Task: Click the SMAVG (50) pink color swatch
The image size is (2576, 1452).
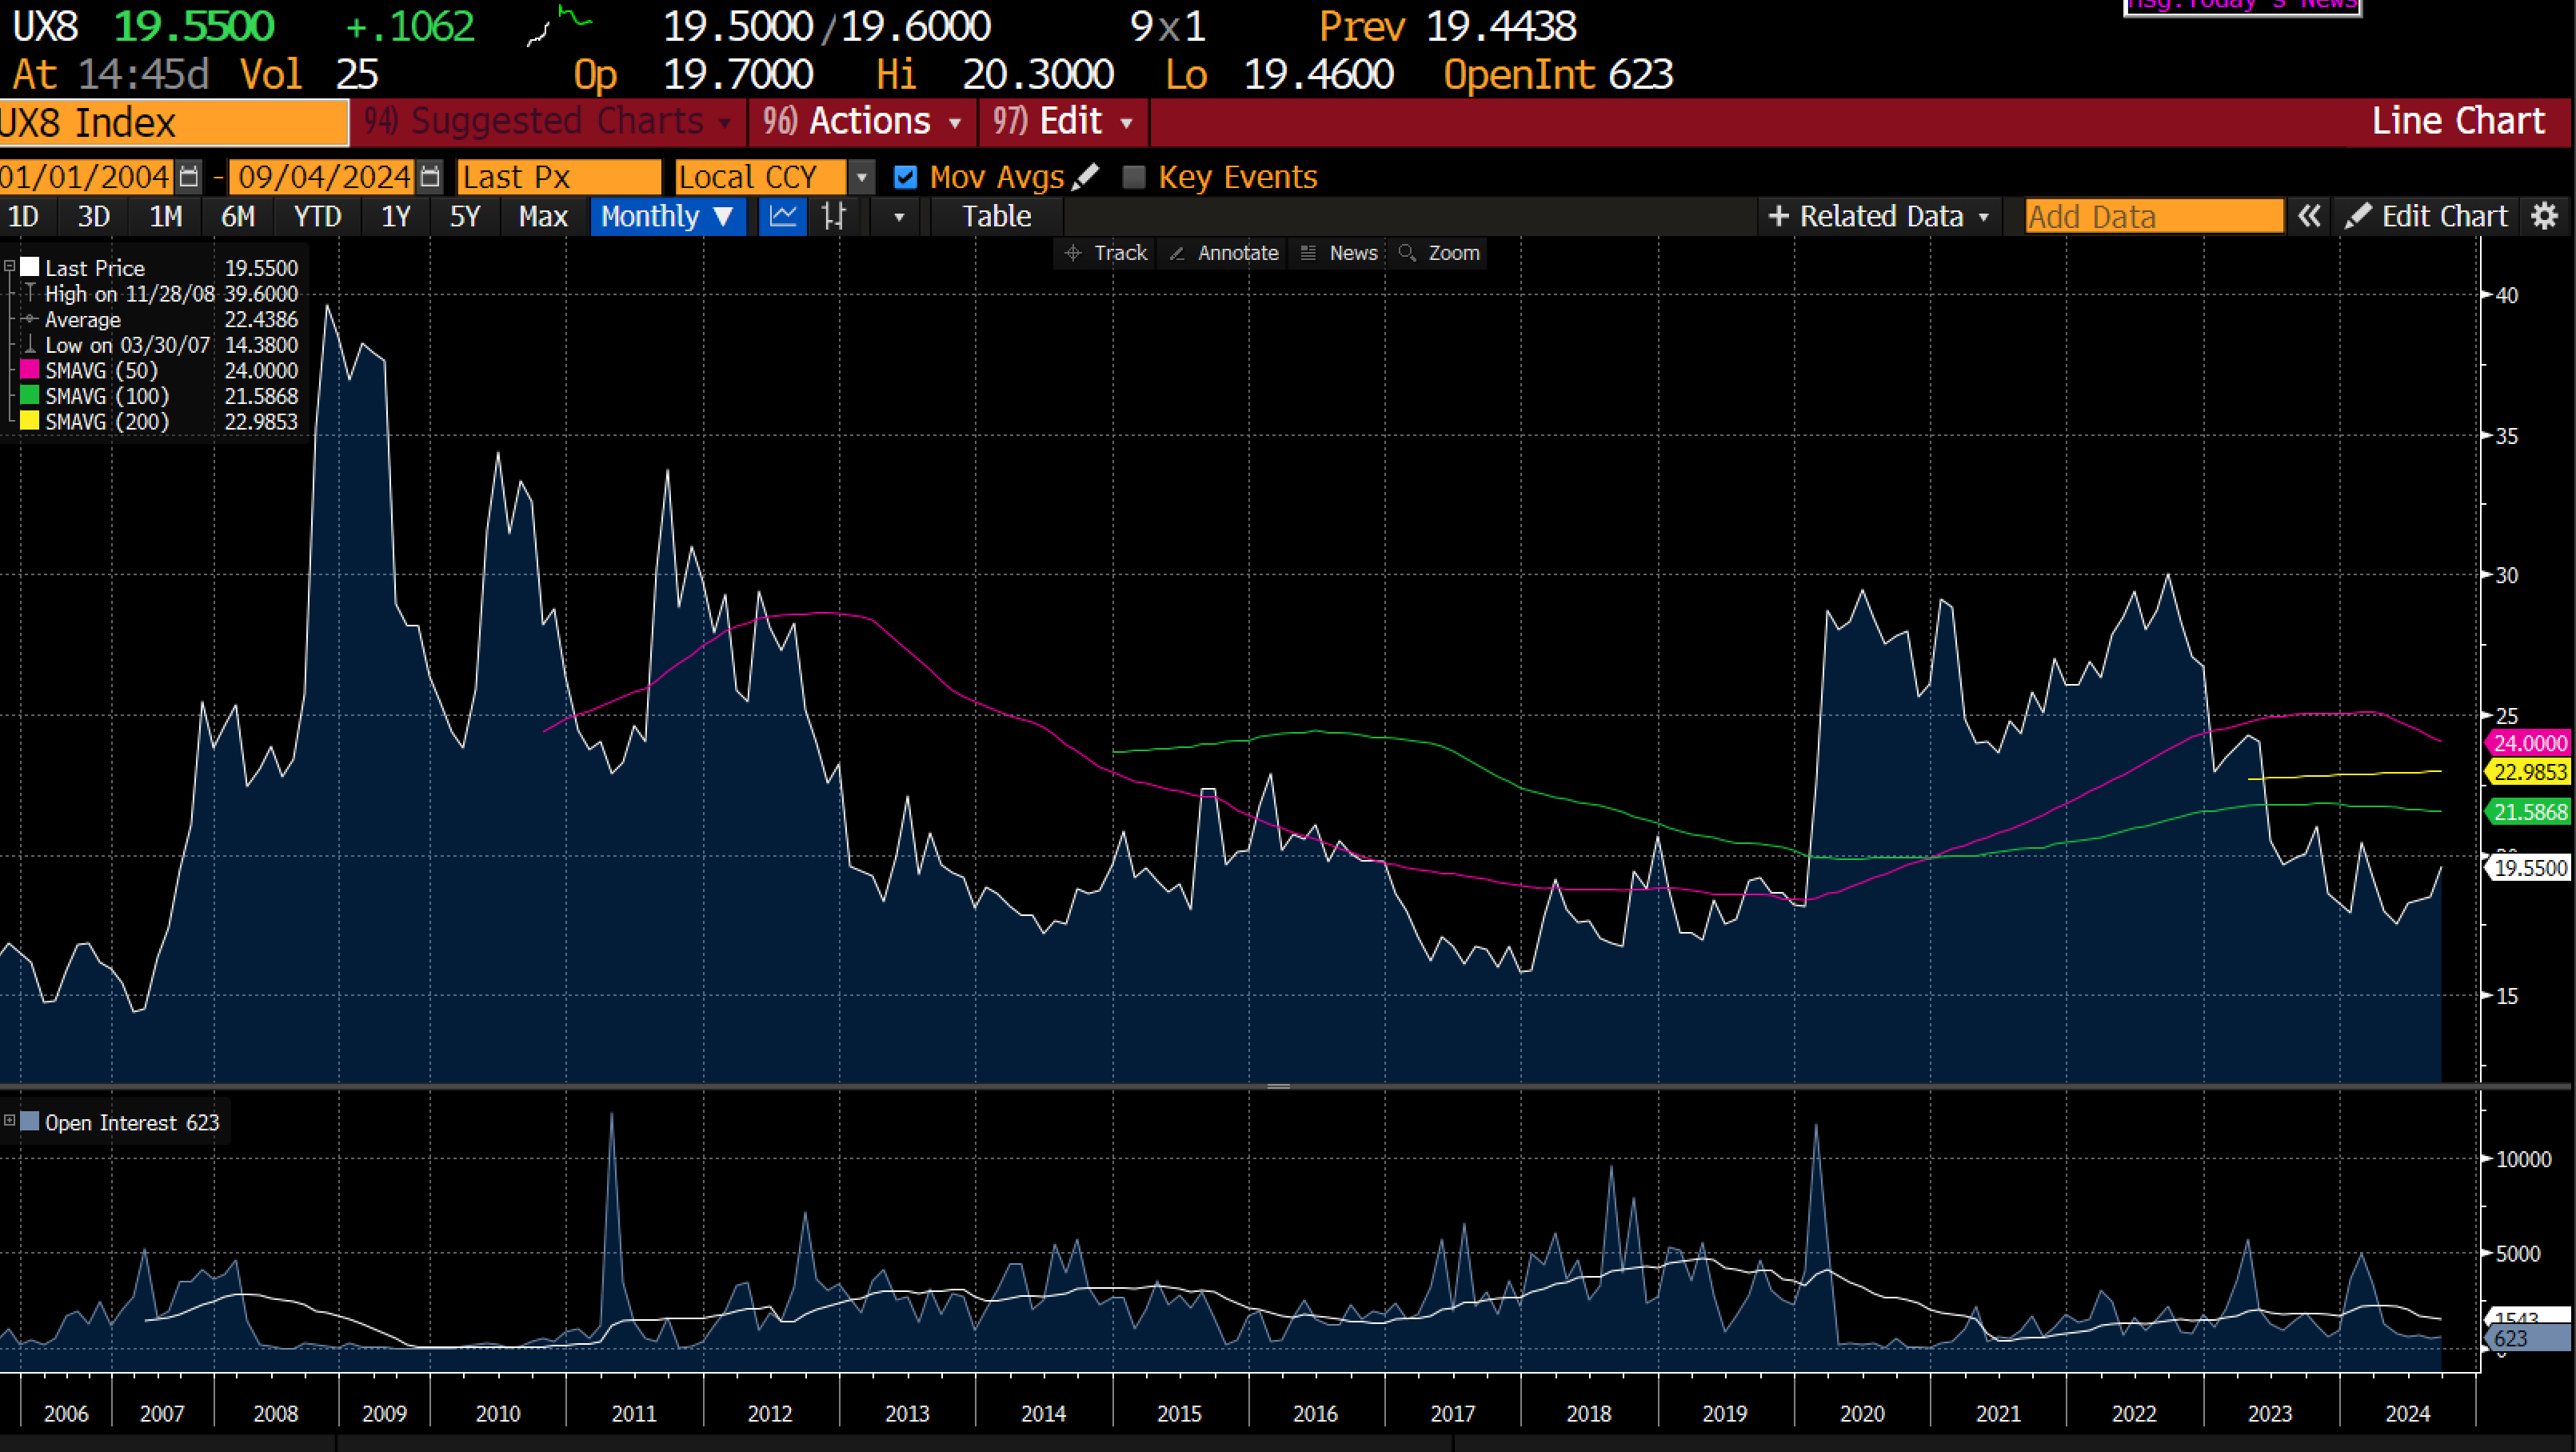Action: 29,370
